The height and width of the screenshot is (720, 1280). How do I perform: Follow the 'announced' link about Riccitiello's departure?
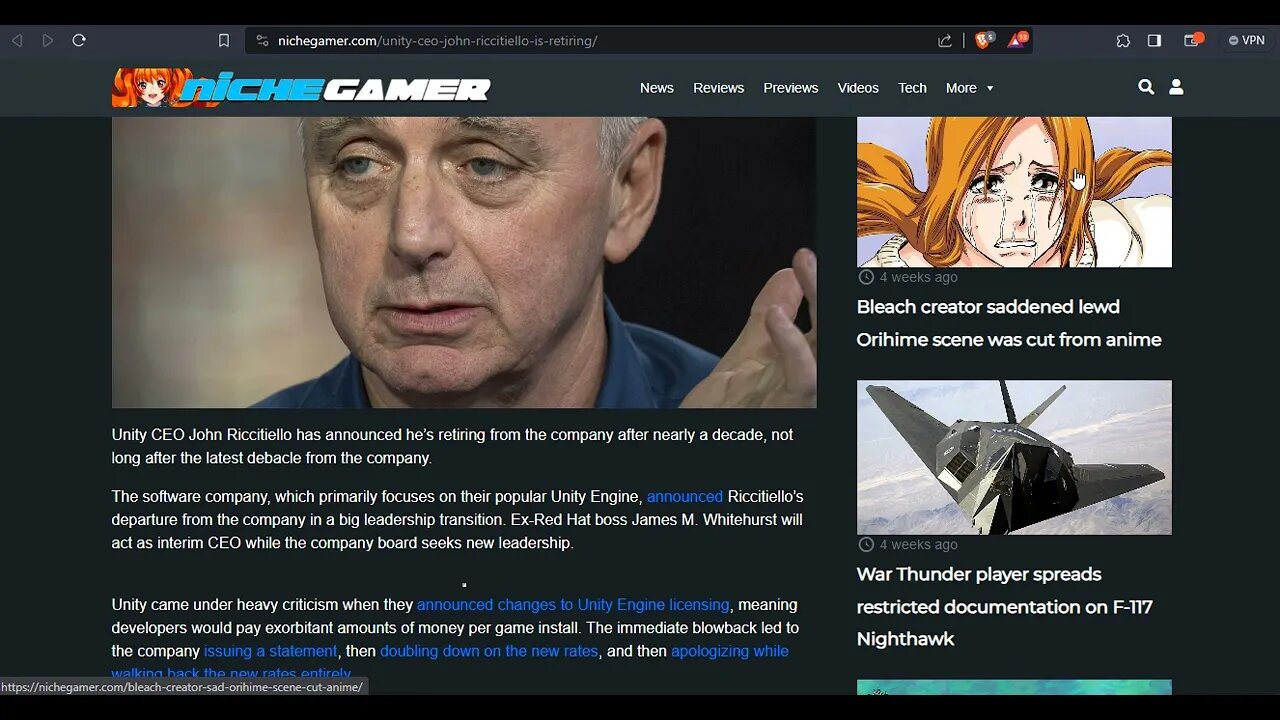[685, 497]
